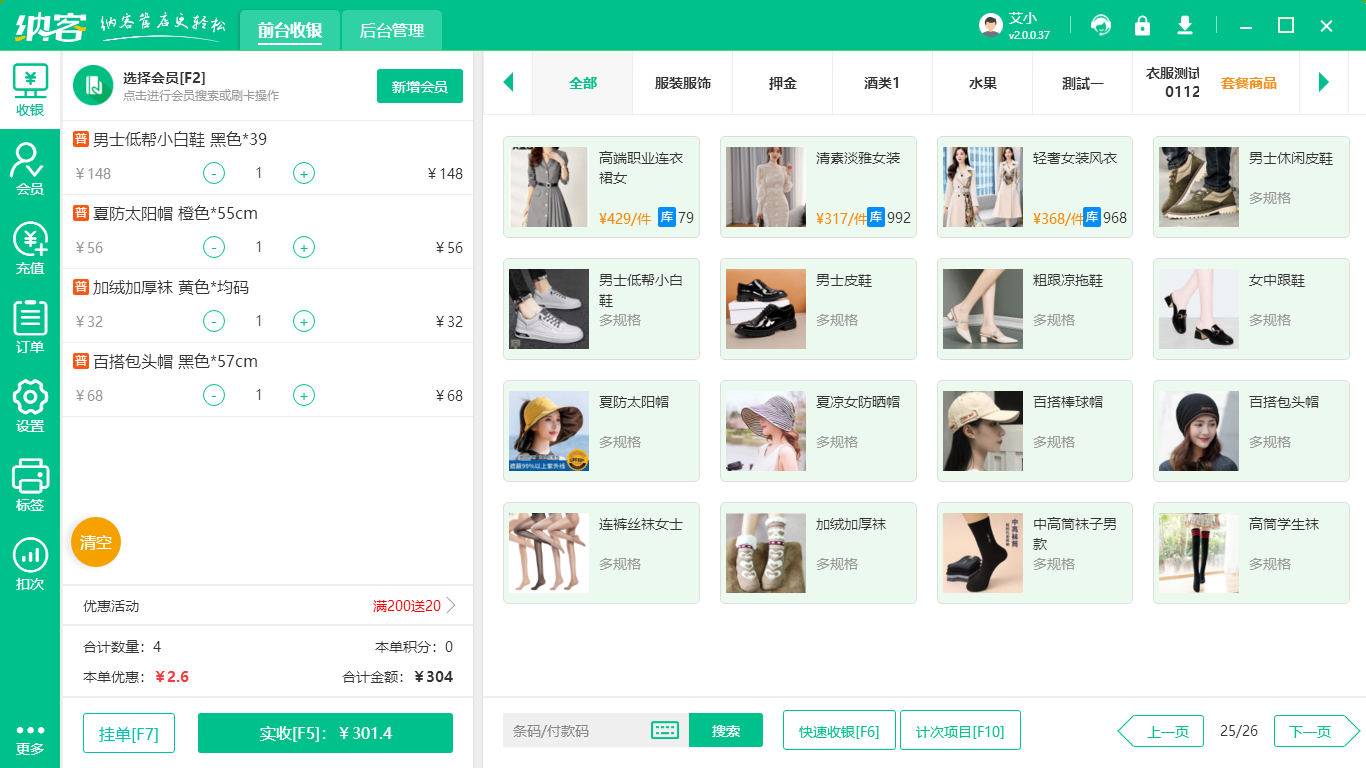Screen dimensions: 1366x768
Task: Select cart row 夏防太阳帽 橙色*55cm
Action: [268, 232]
